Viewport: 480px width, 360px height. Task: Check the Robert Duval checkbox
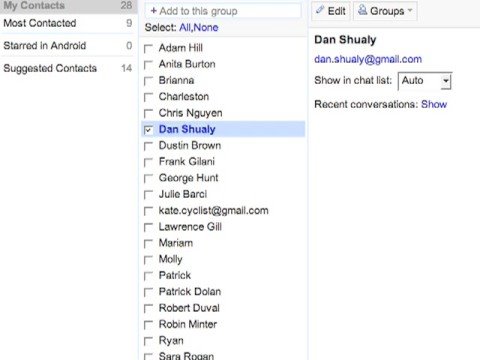[x=148, y=309]
